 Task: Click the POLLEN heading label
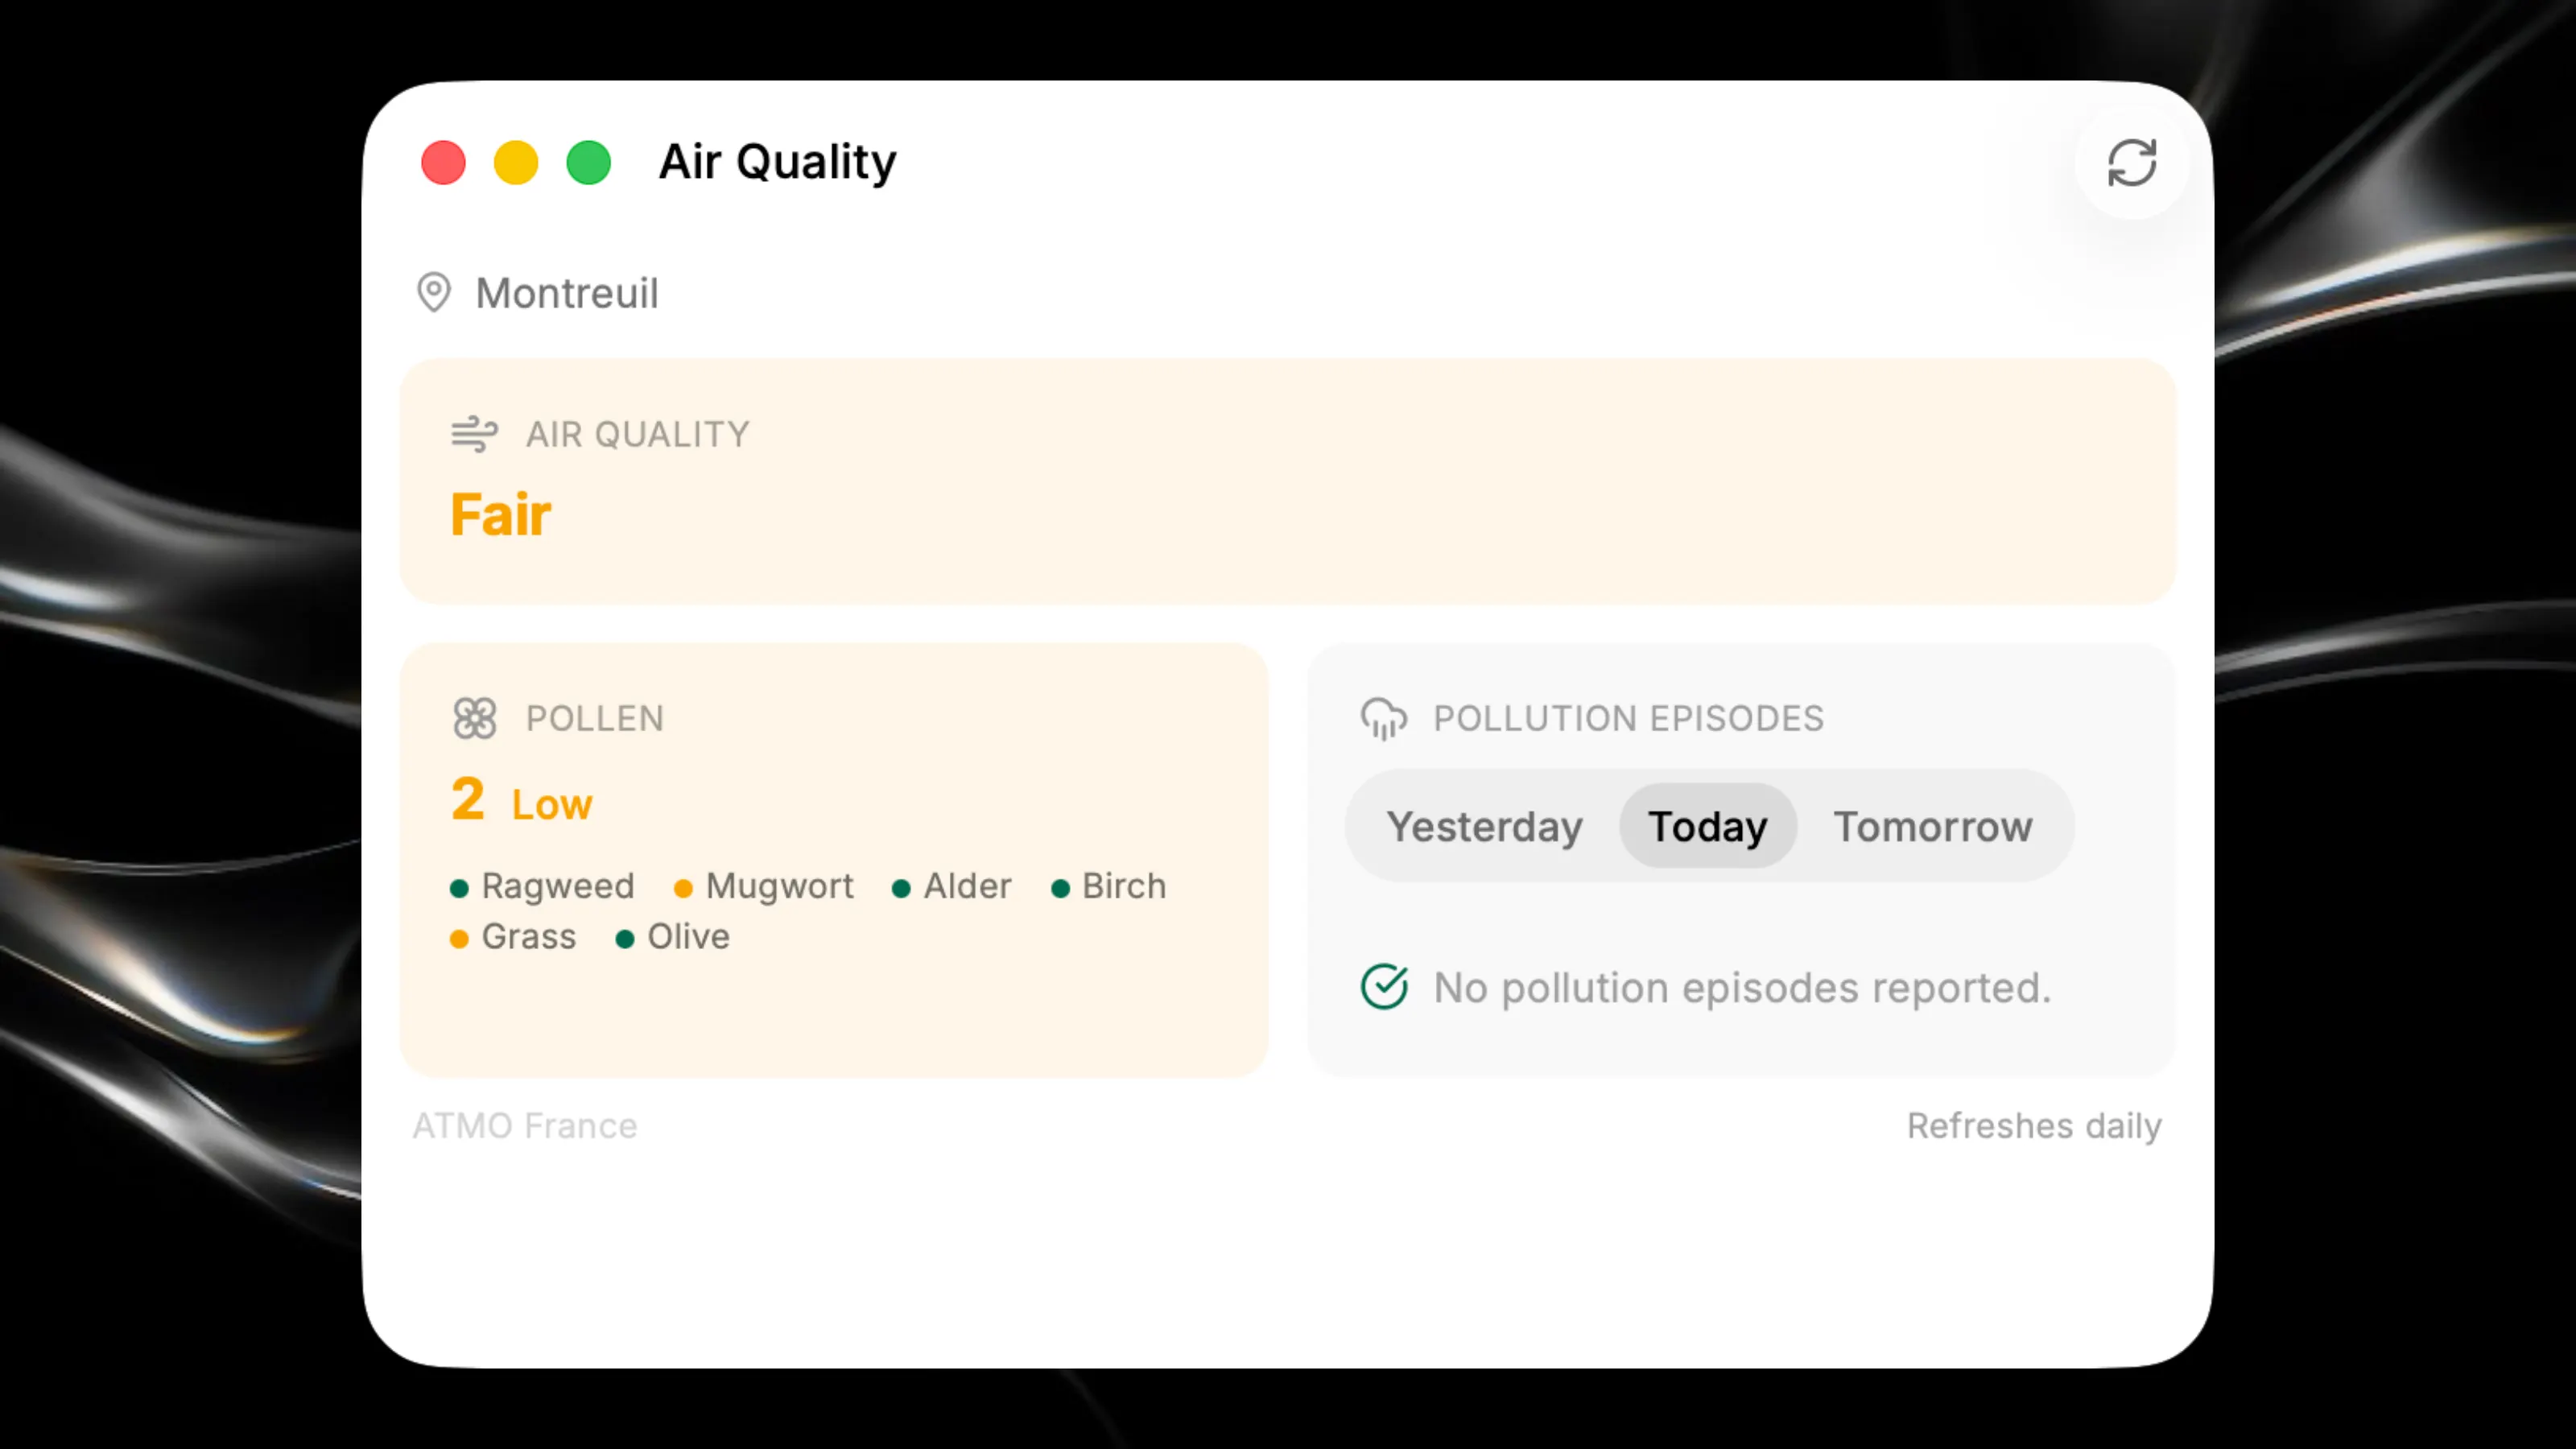click(x=595, y=718)
